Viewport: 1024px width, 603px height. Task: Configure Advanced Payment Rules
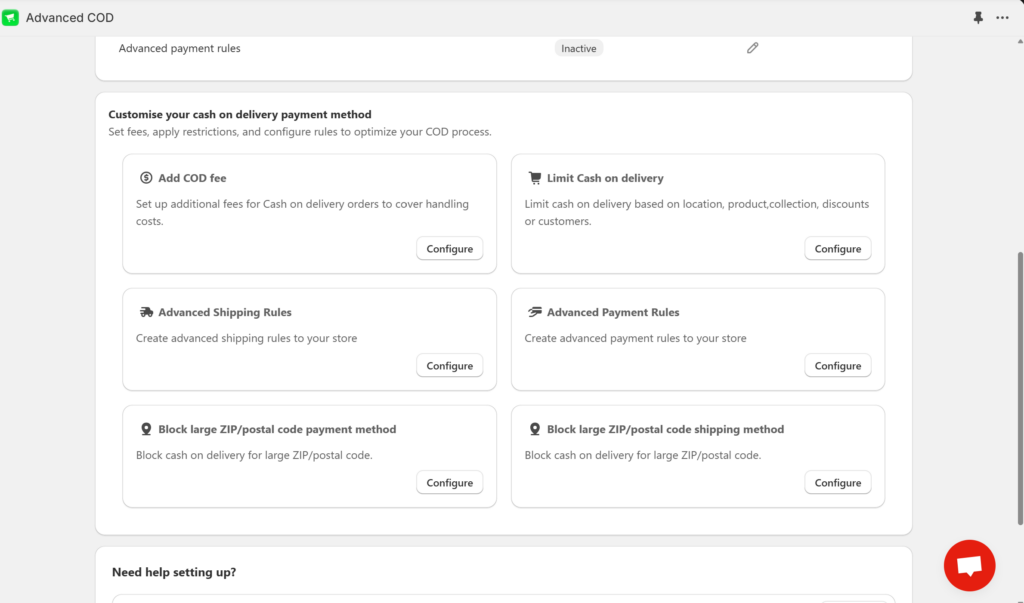(837, 366)
